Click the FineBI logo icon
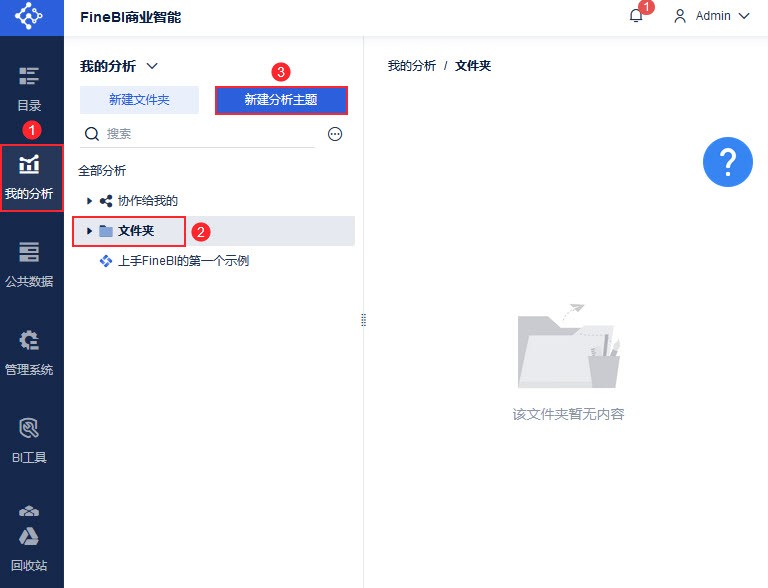This screenshot has height=588, width=768. pos(30,16)
